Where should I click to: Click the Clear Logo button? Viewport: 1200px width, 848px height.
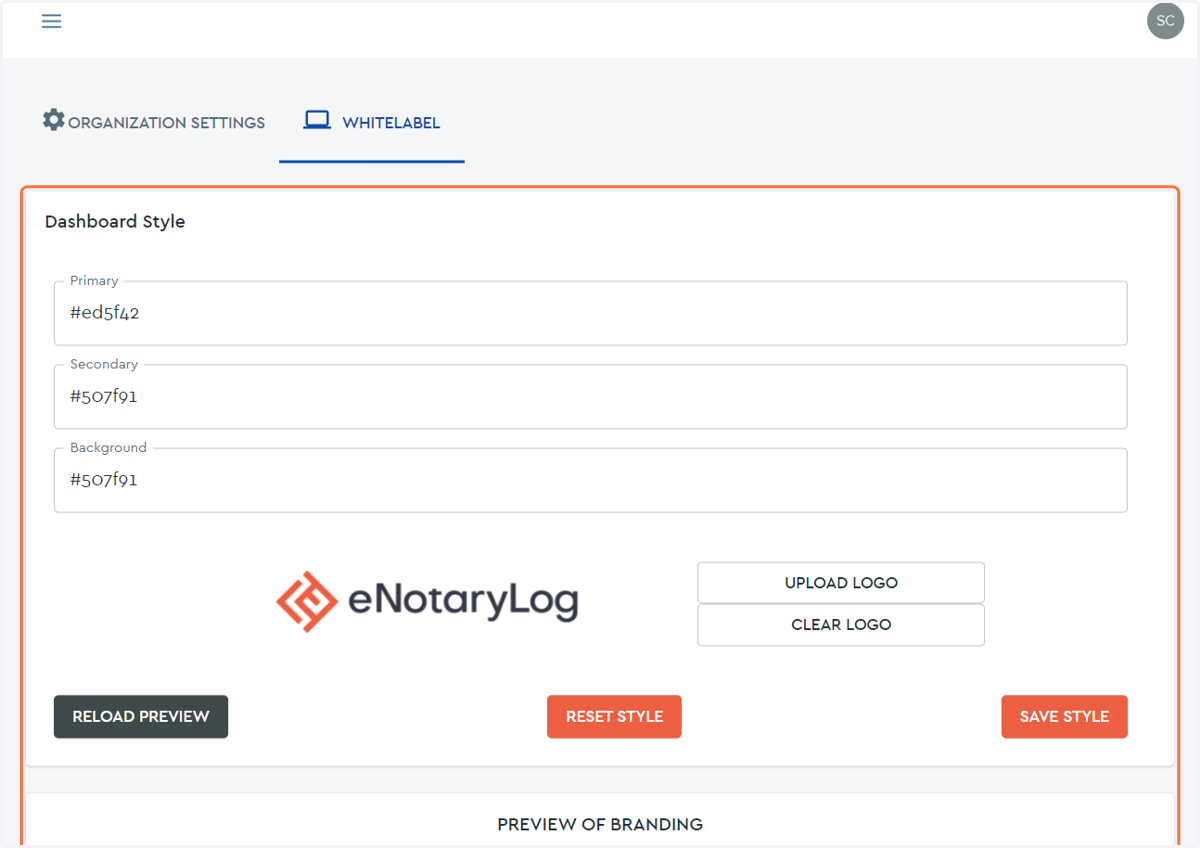click(841, 625)
